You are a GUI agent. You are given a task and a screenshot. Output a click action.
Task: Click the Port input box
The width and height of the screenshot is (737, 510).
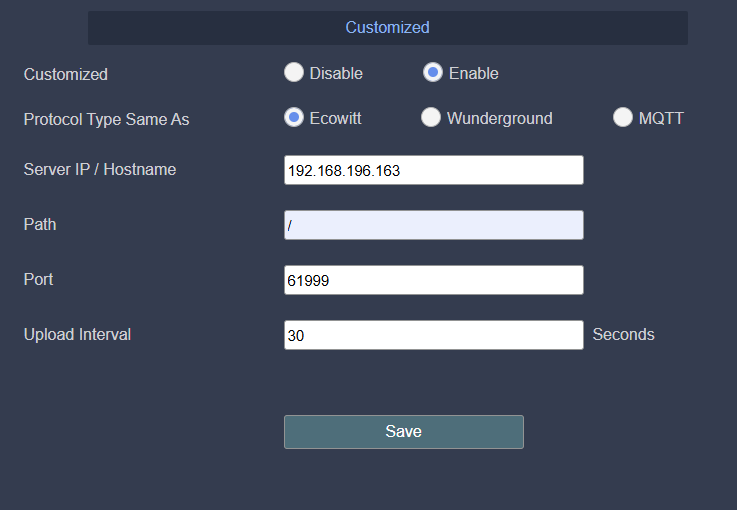(x=433, y=280)
